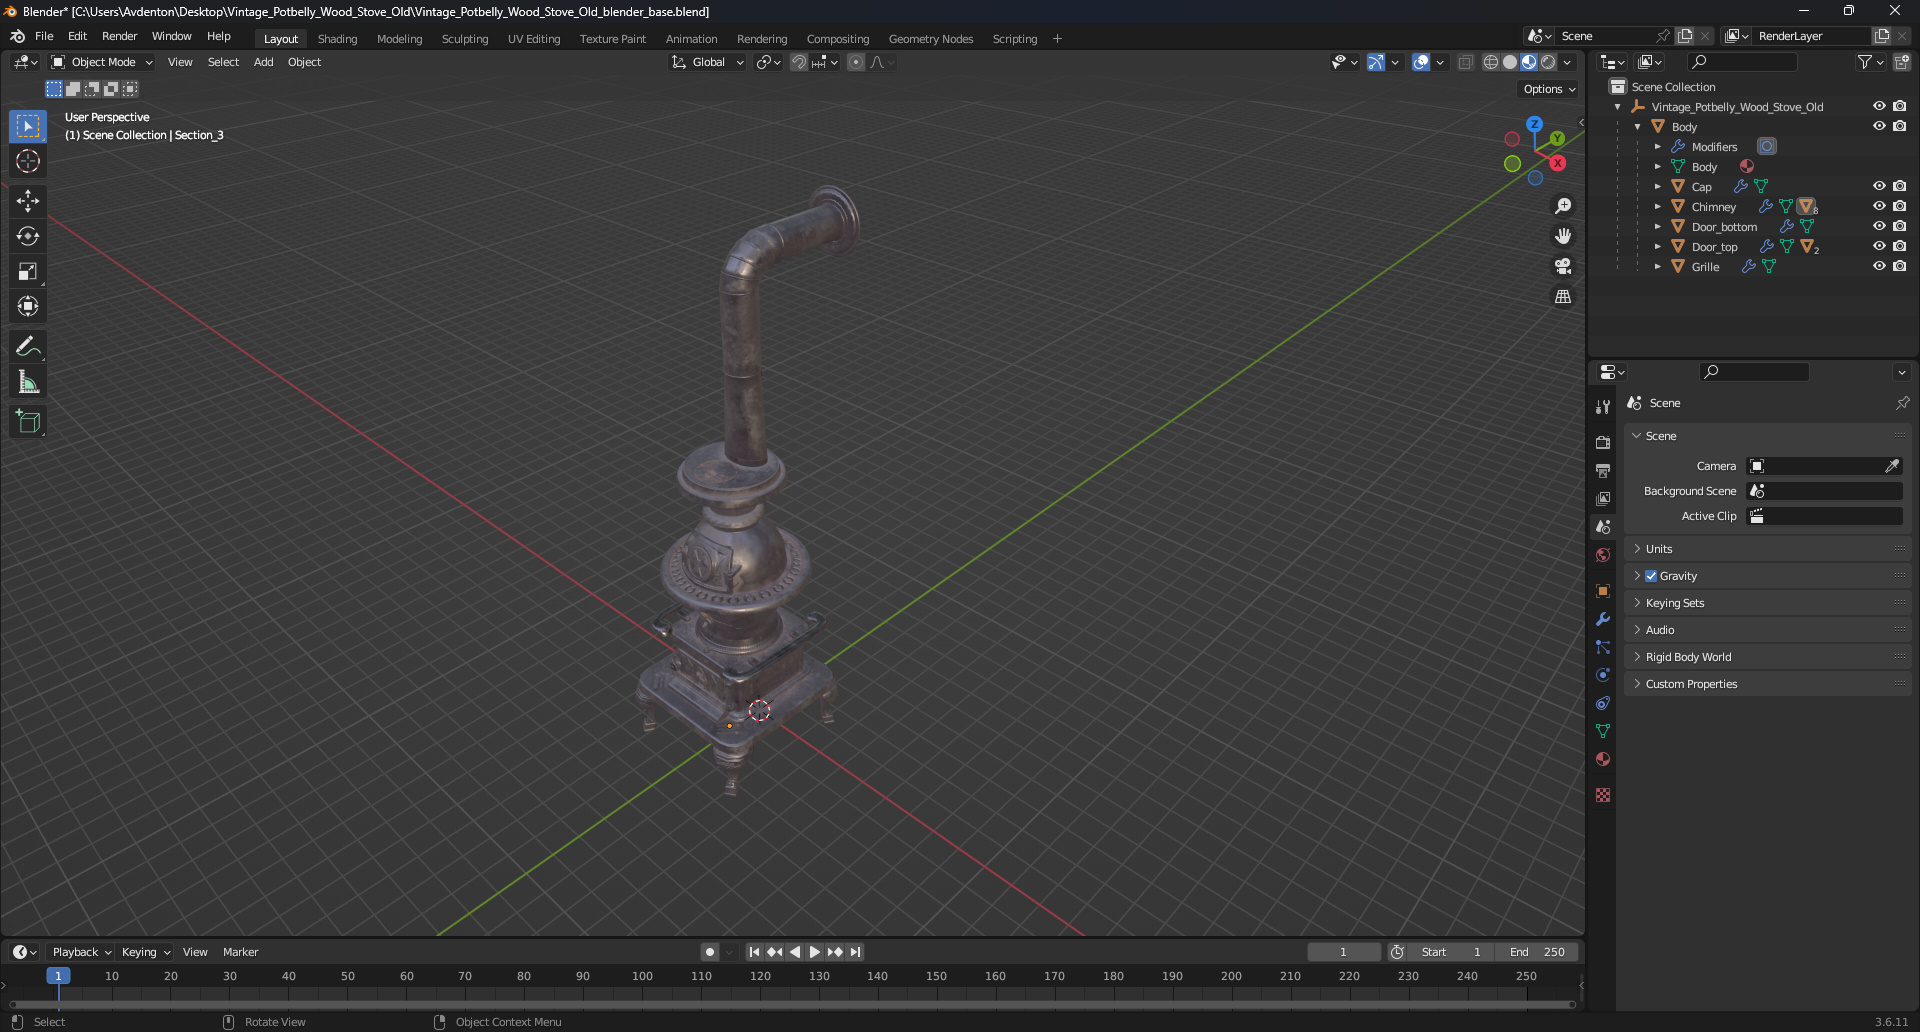Open the View Layer properties tab

[x=1603, y=498]
